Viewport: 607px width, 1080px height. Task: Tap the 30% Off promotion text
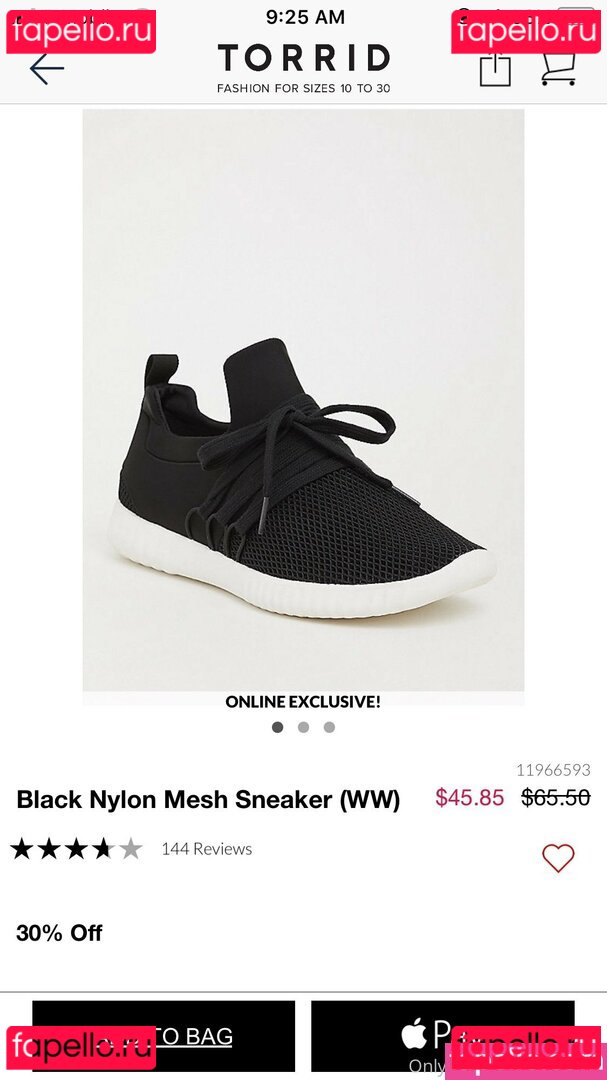[59, 933]
